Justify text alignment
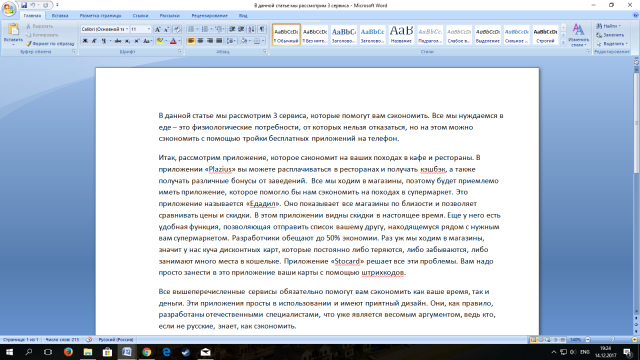This screenshot has width=640, height=360. [219, 41]
